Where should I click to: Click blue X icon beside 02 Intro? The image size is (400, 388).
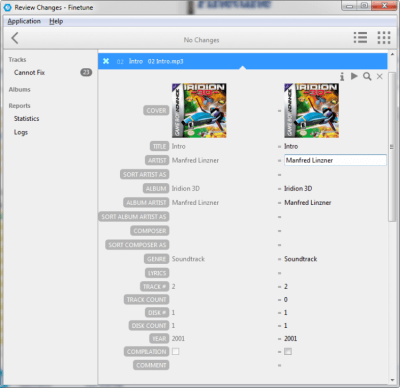(106, 61)
